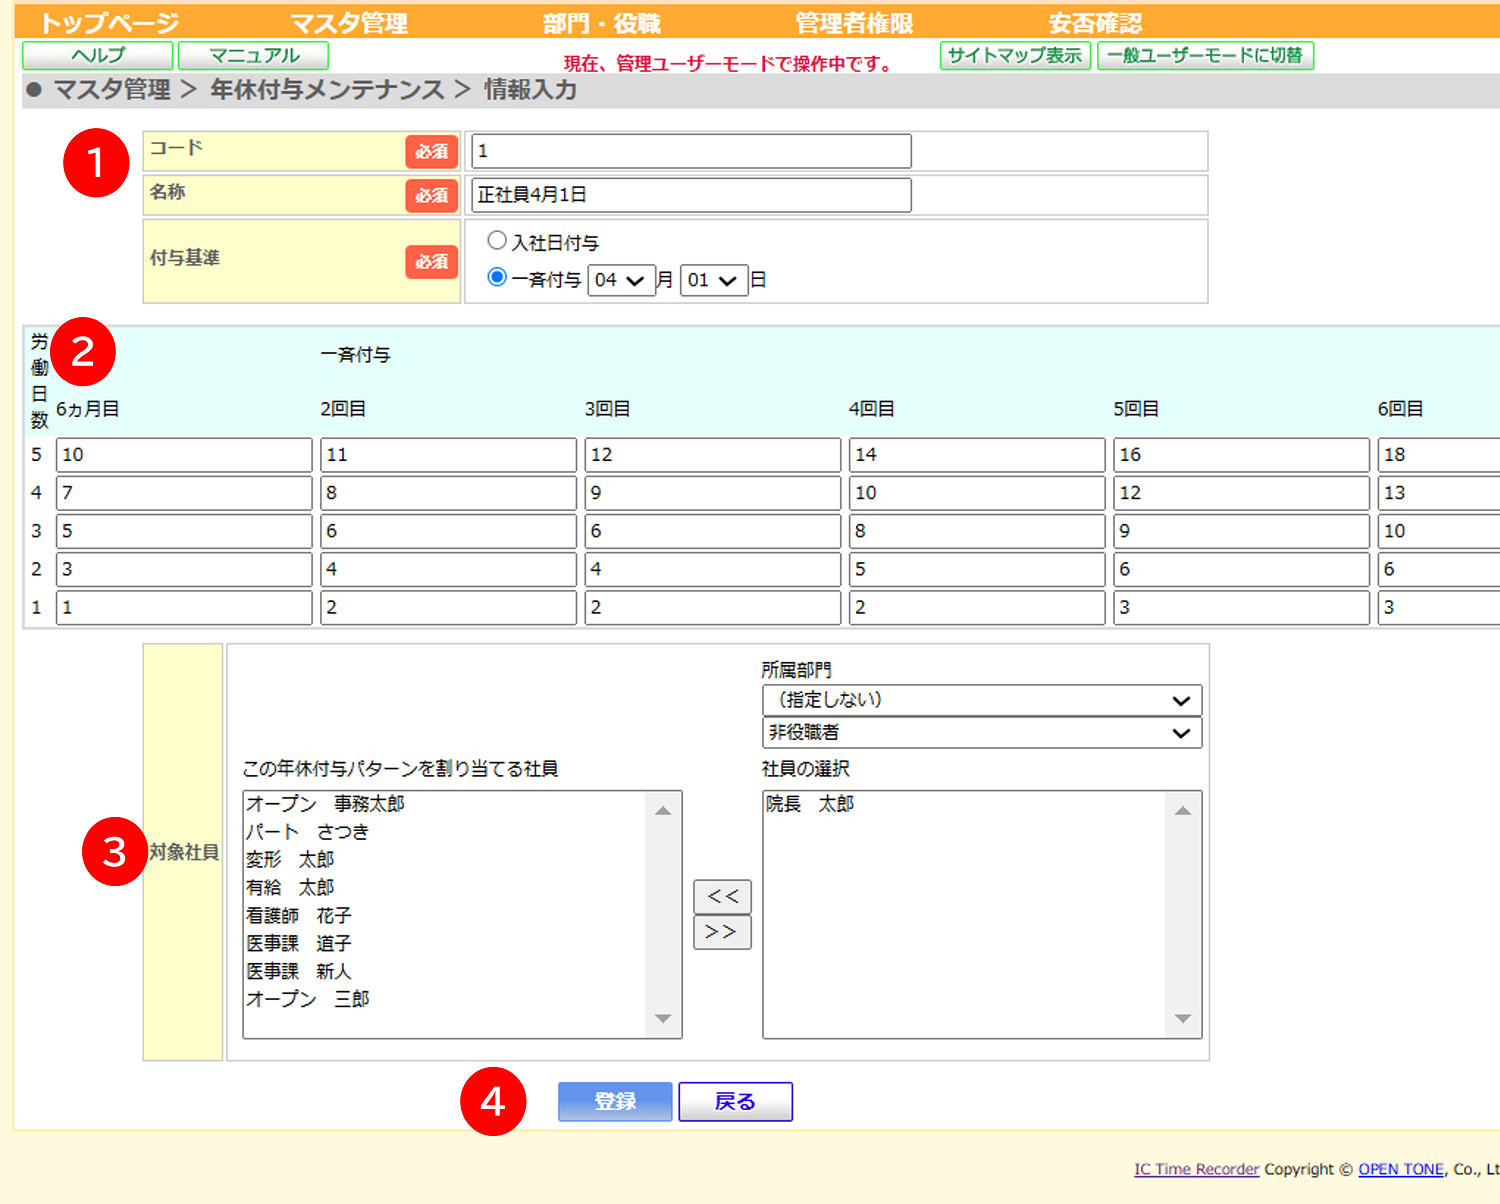Edit 2回目 value for 3 work days
1500x1204 pixels.
point(448,531)
